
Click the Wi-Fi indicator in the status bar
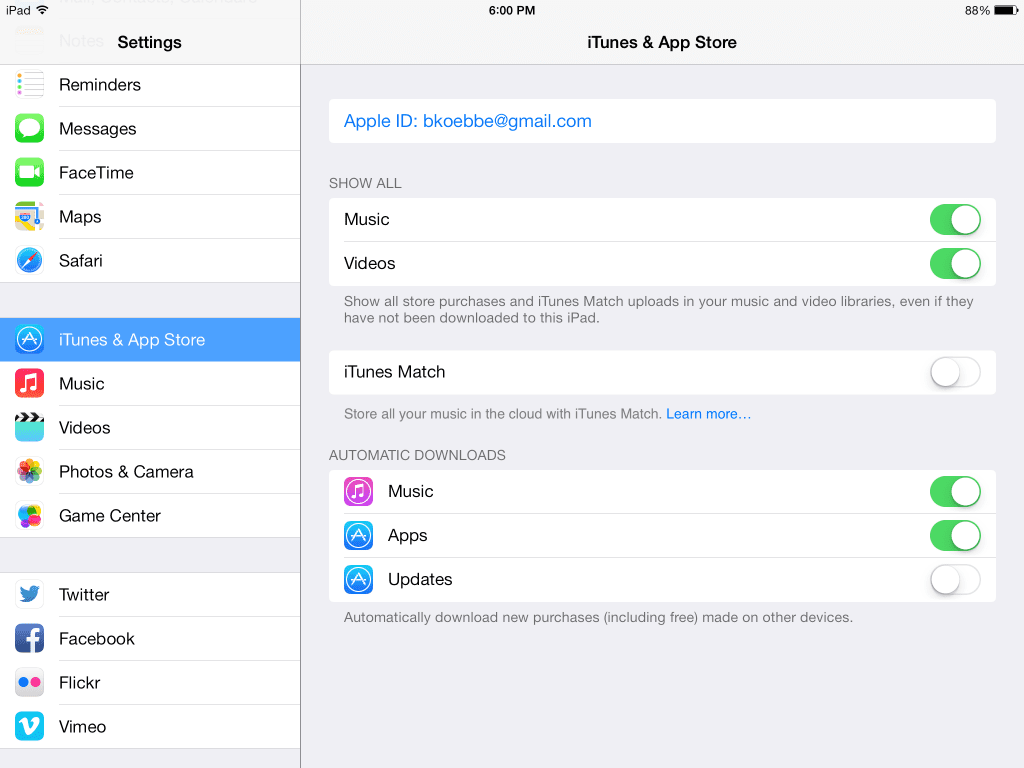pos(43,10)
